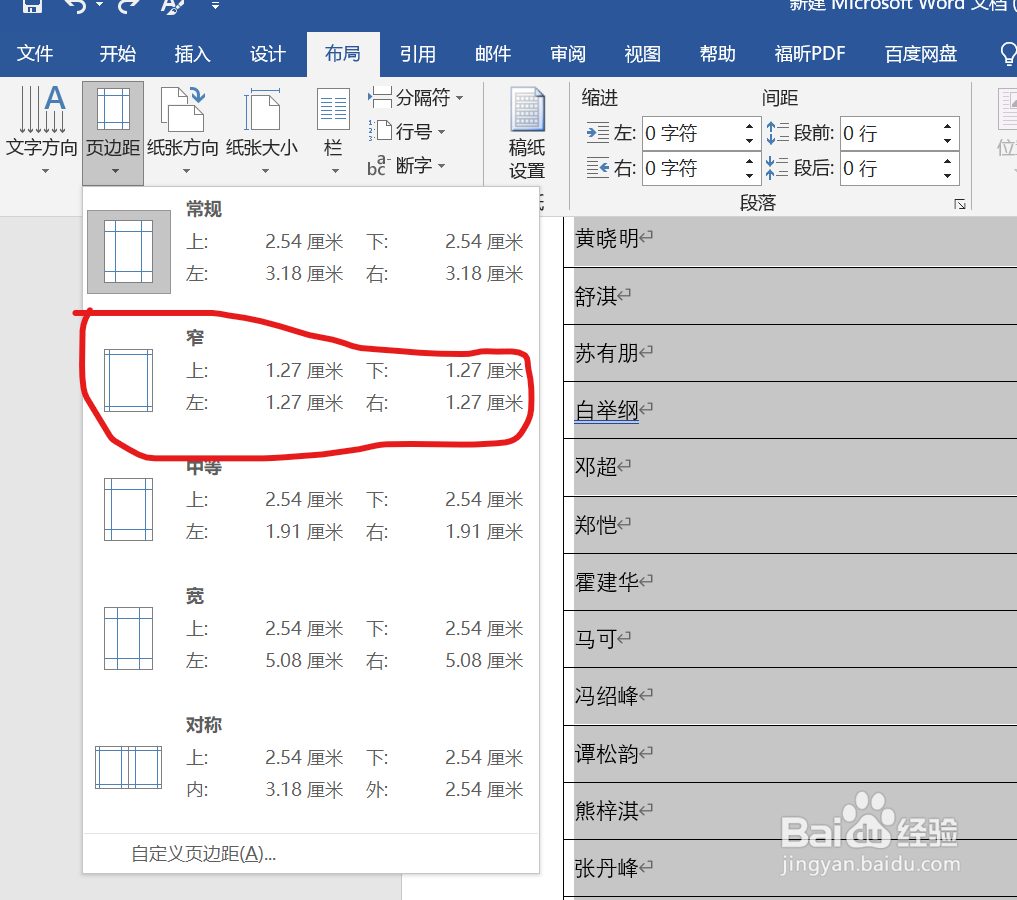Image resolution: width=1017 pixels, height=900 pixels.
Task: Click the 页边距 margins icon
Action: (112, 110)
